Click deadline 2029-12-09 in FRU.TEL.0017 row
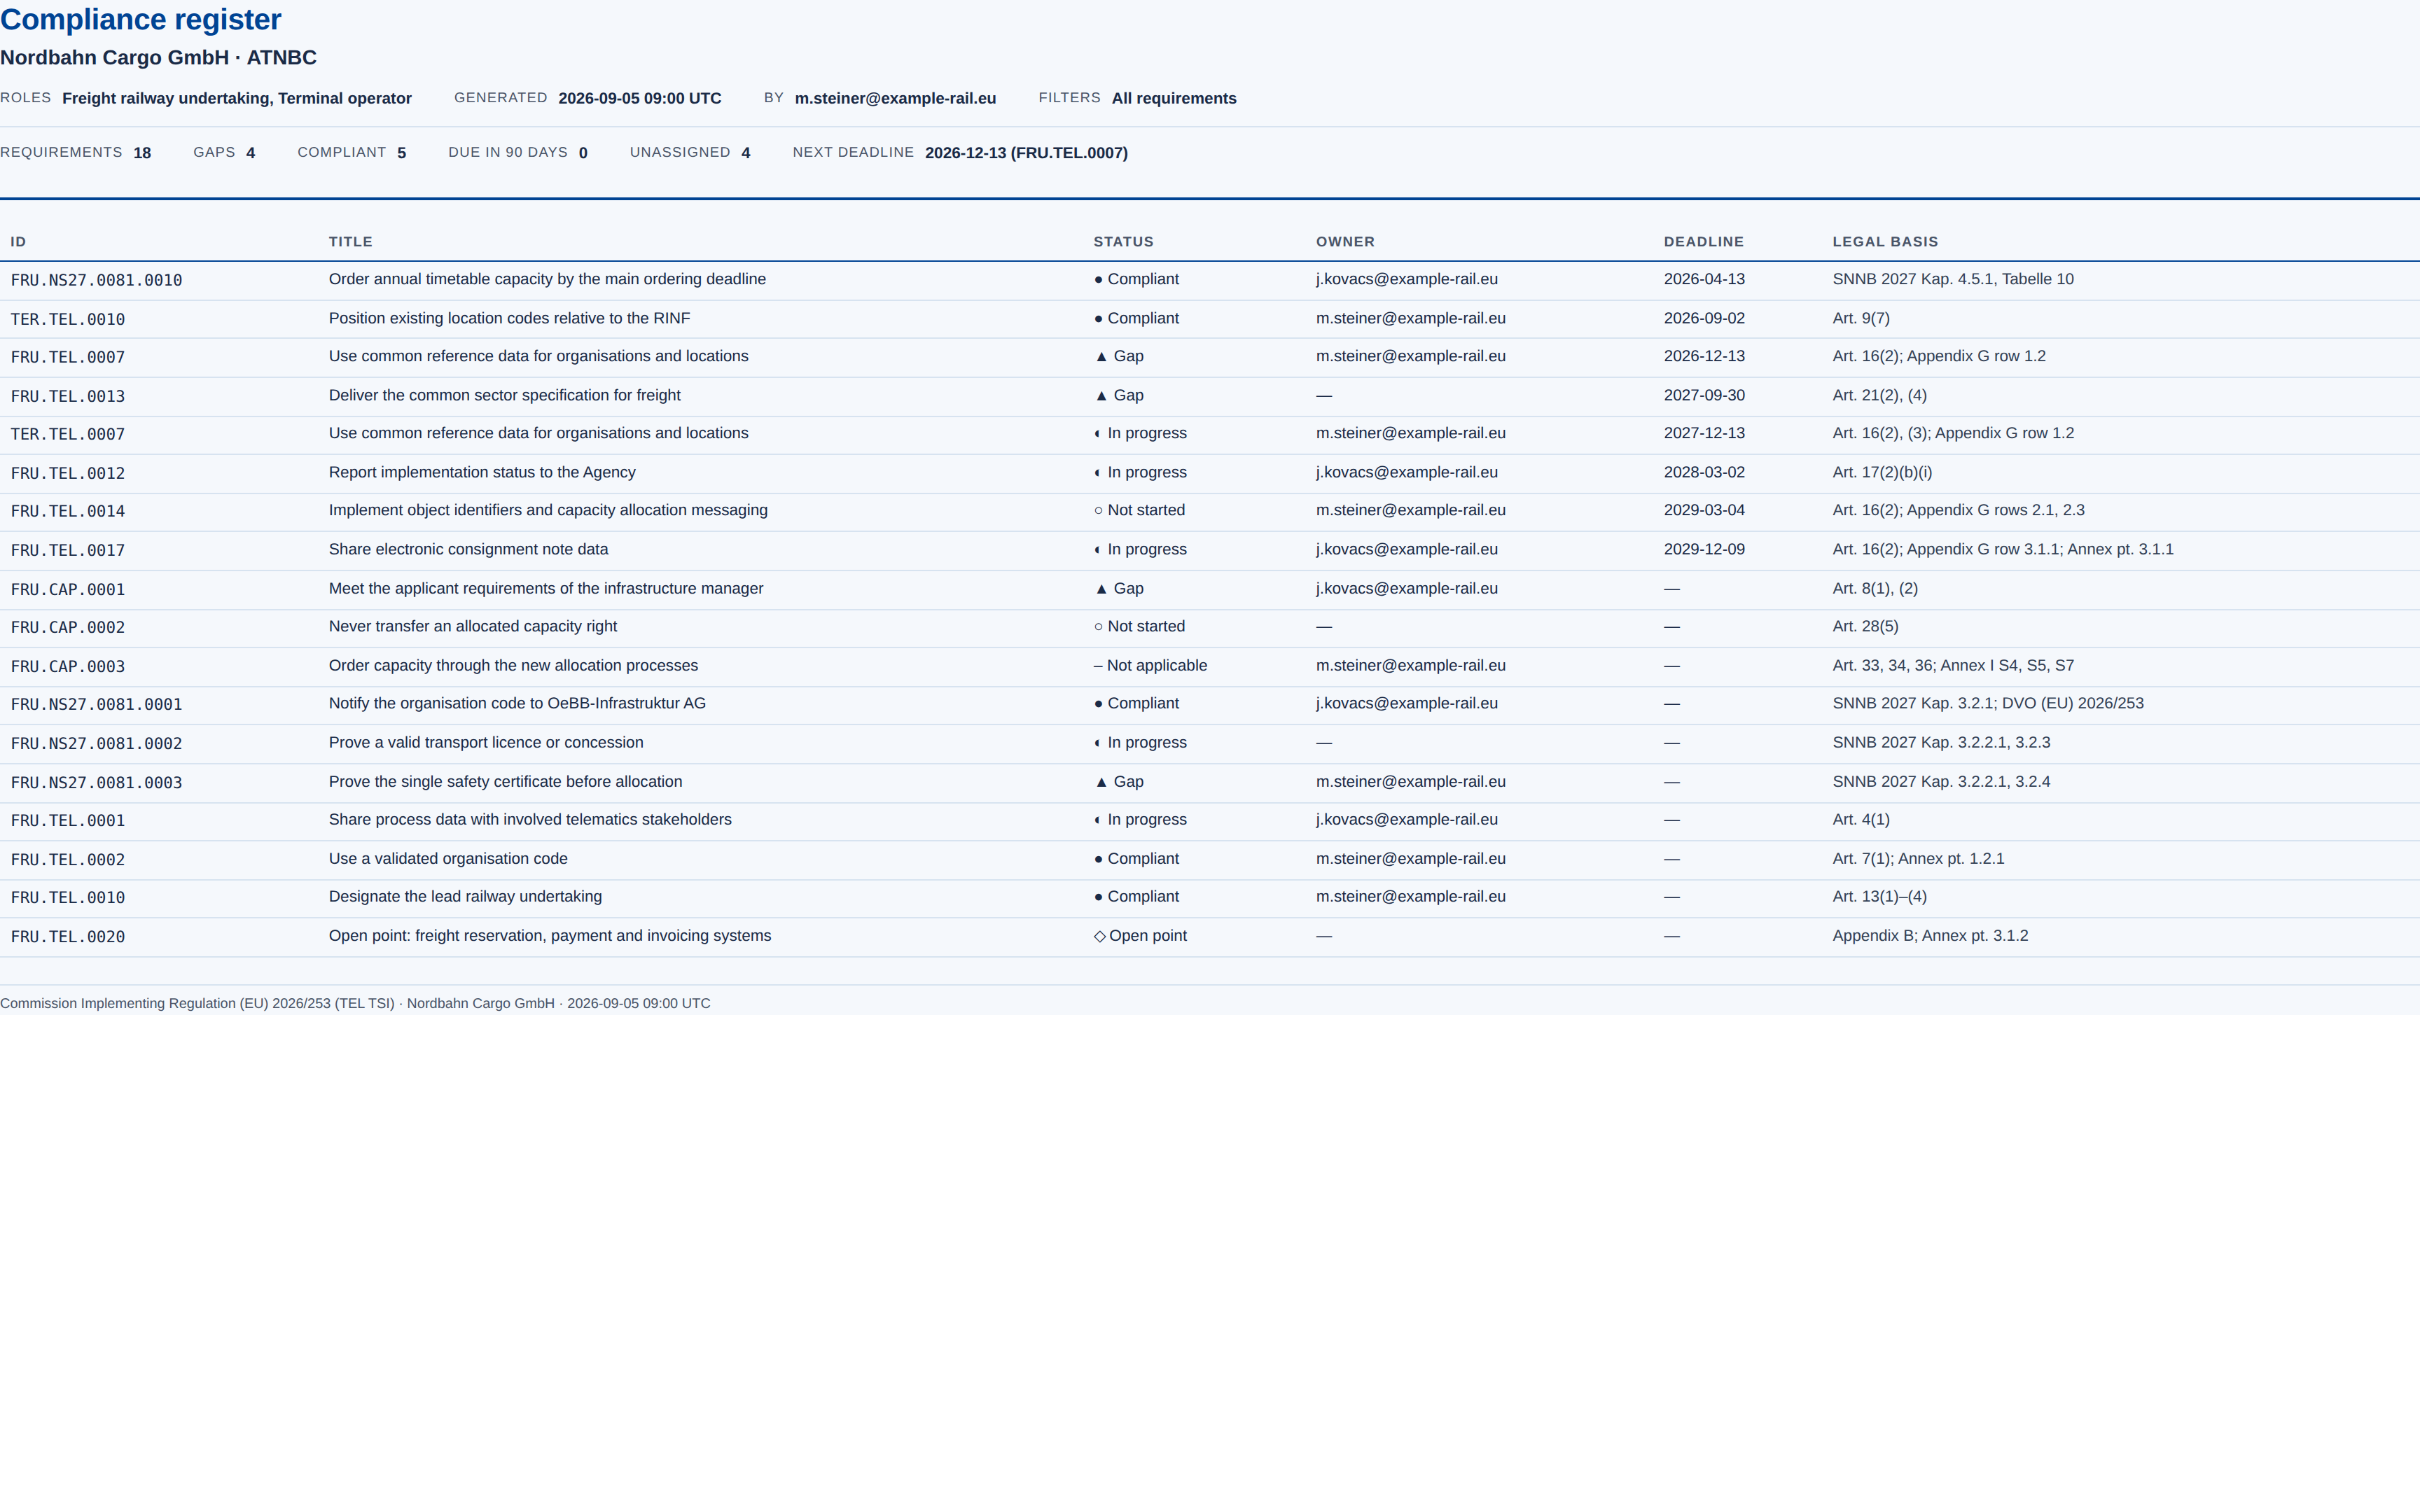The width and height of the screenshot is (2420, 1512). click(x=1704, y=549)
